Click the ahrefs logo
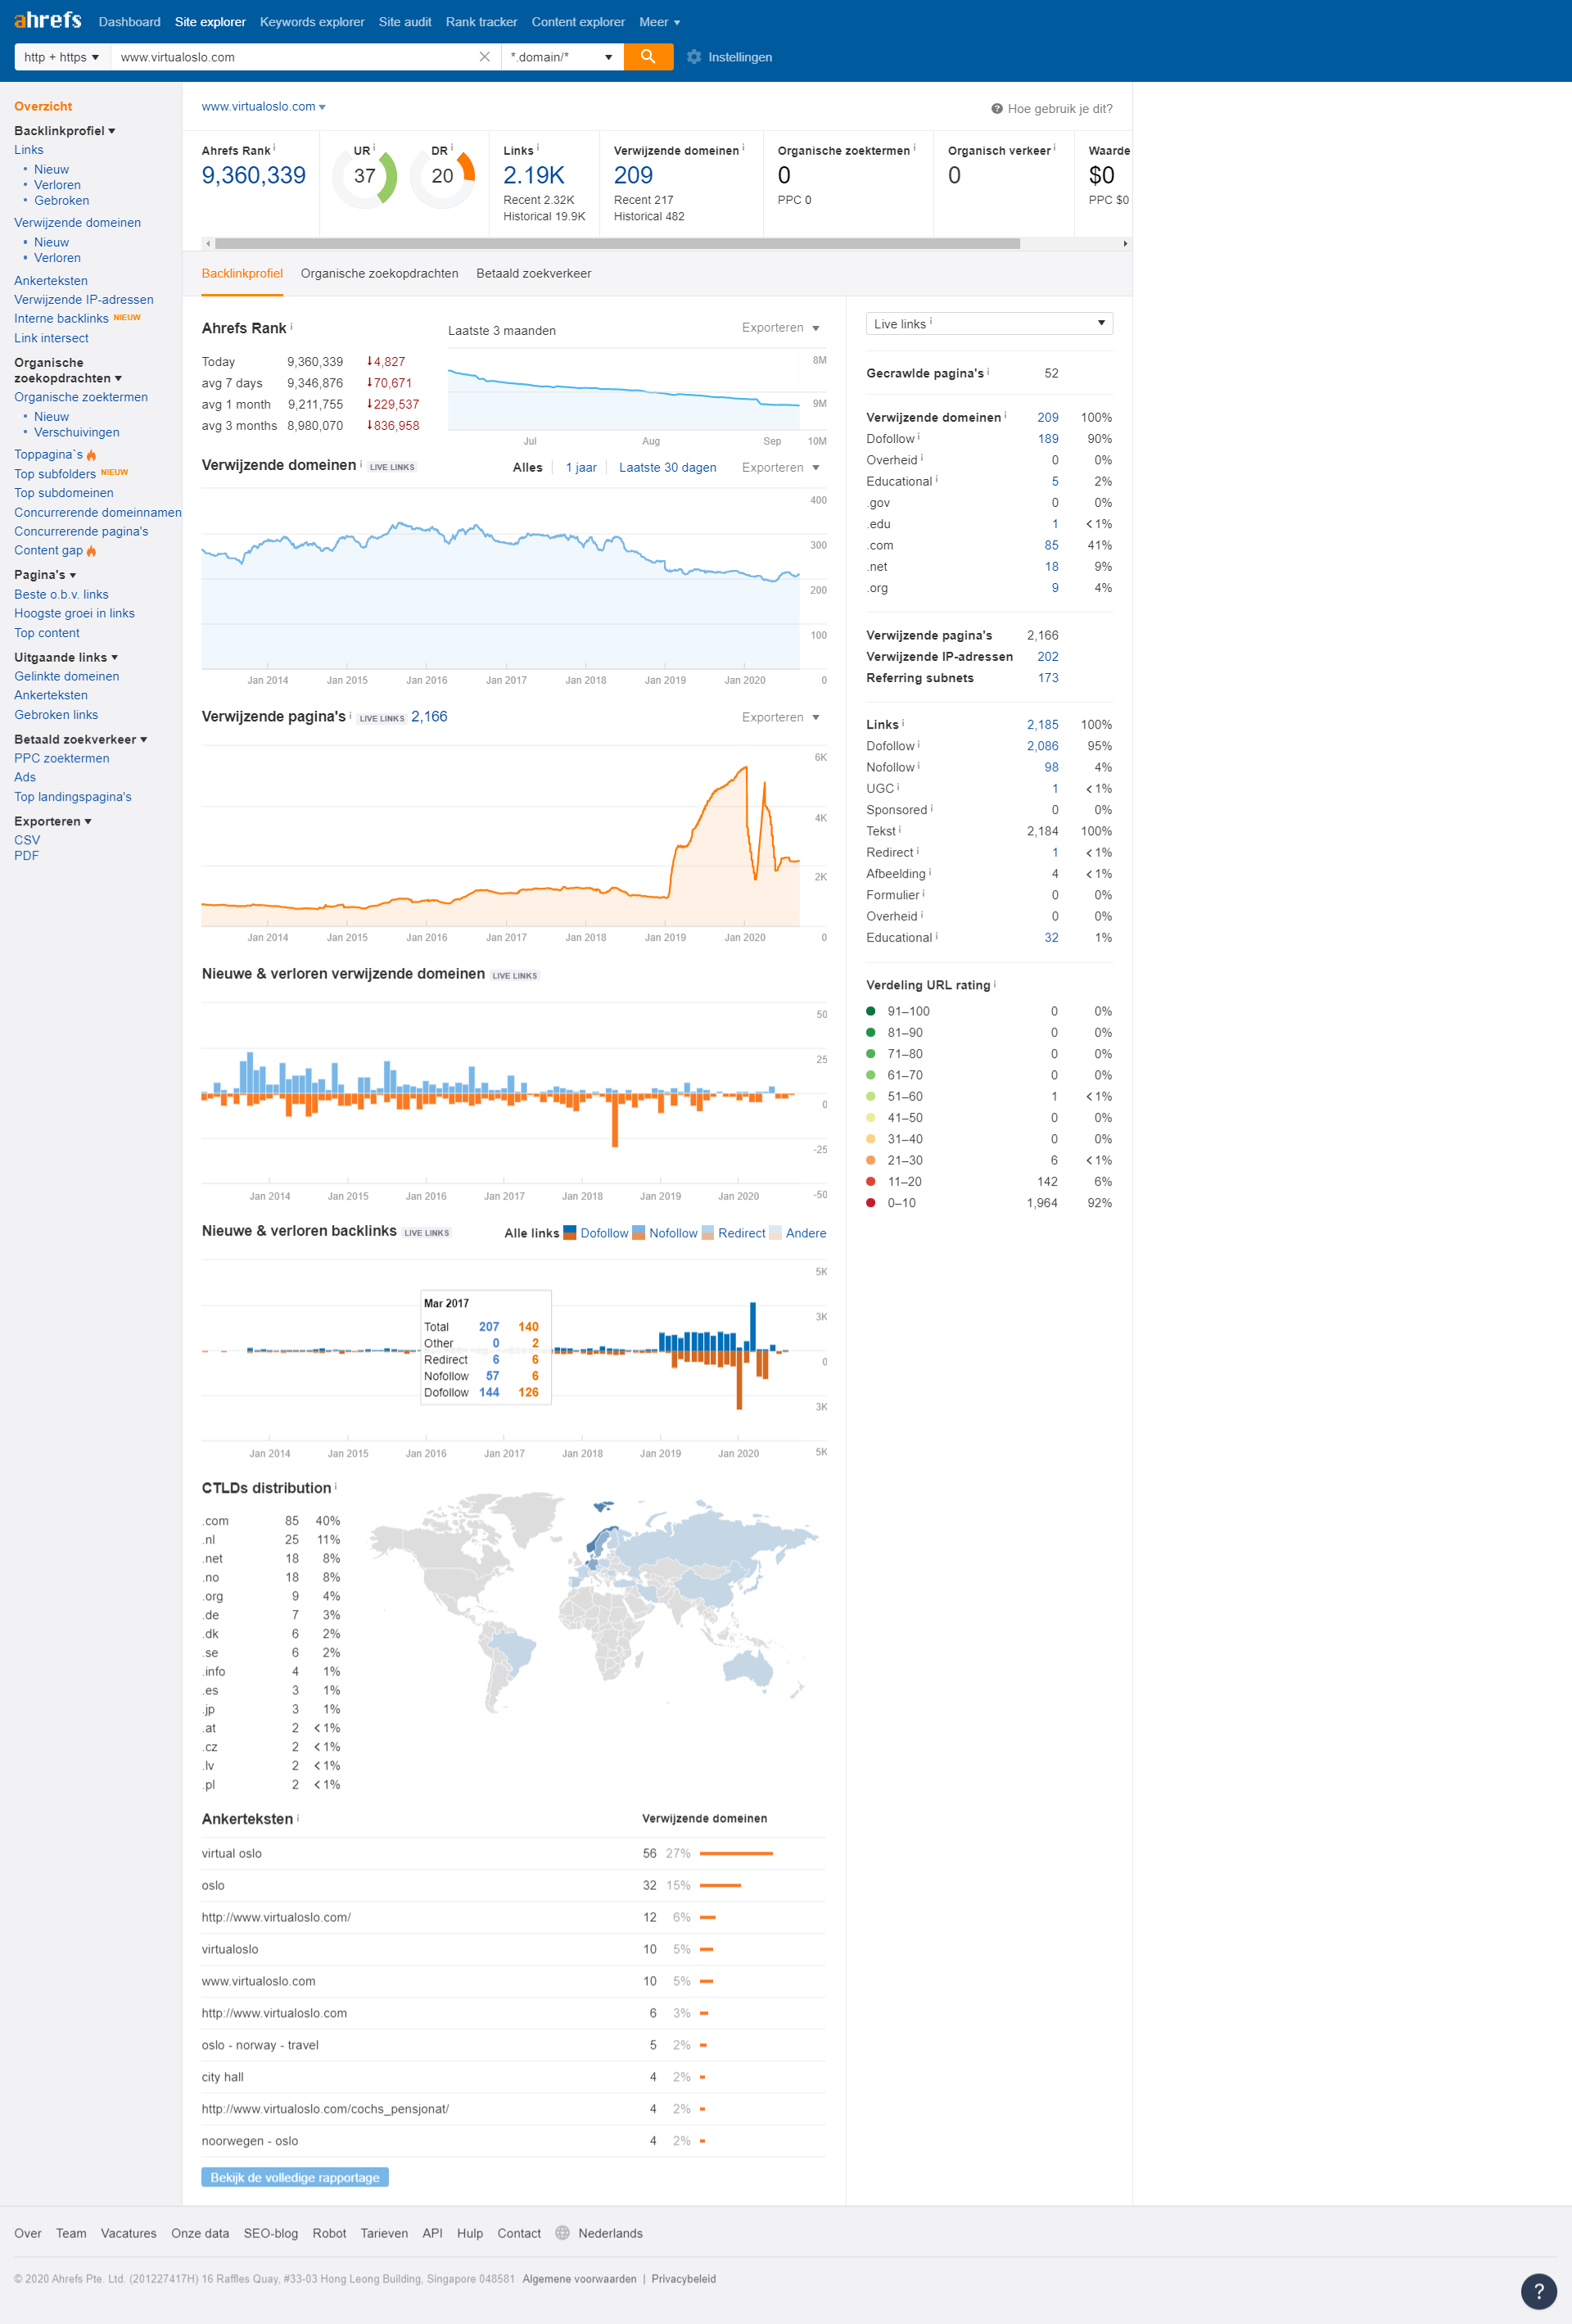Image resolution: width=1572 pixels, height=2324 pixels. [47, 20]
